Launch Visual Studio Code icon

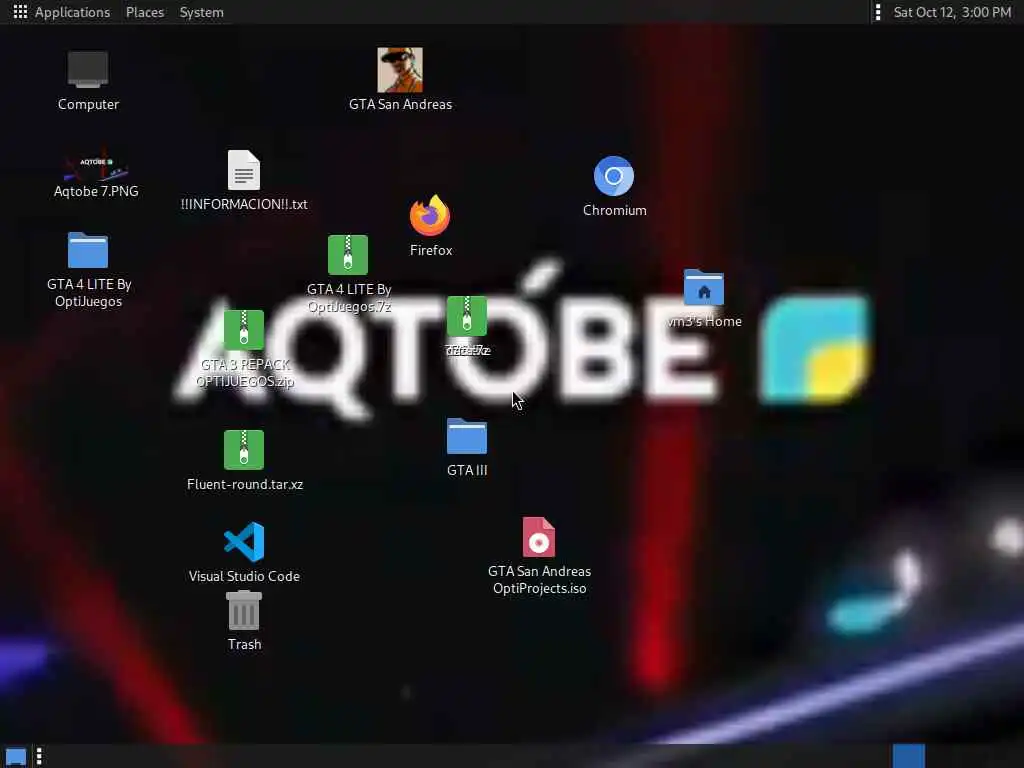tap(244, 542)
